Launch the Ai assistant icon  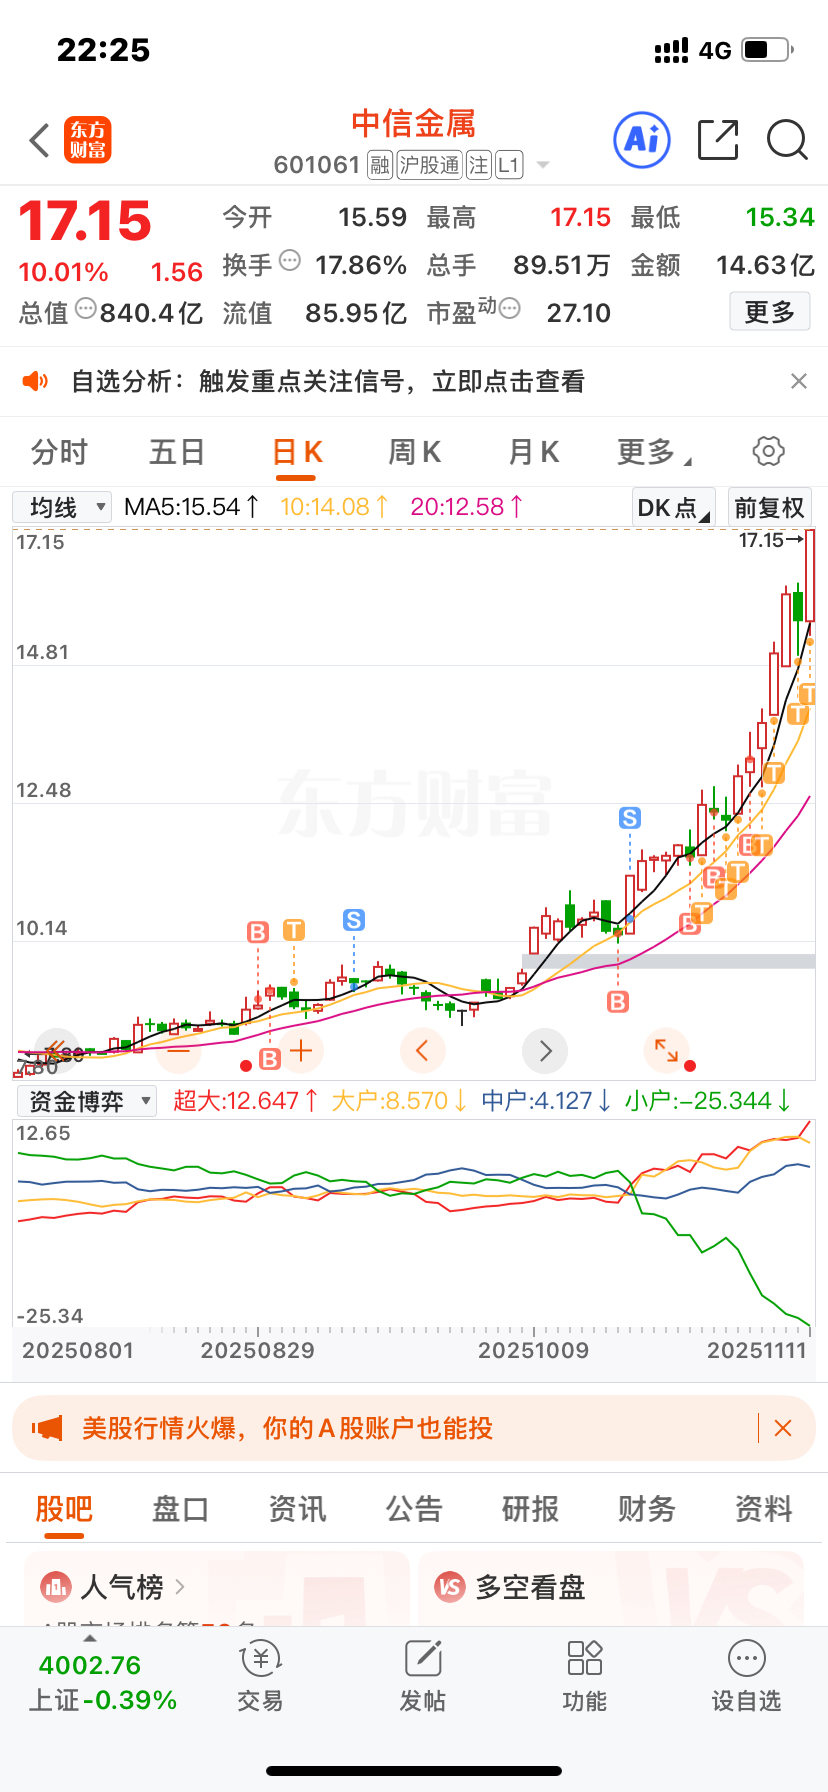click(x=641, y=140)
